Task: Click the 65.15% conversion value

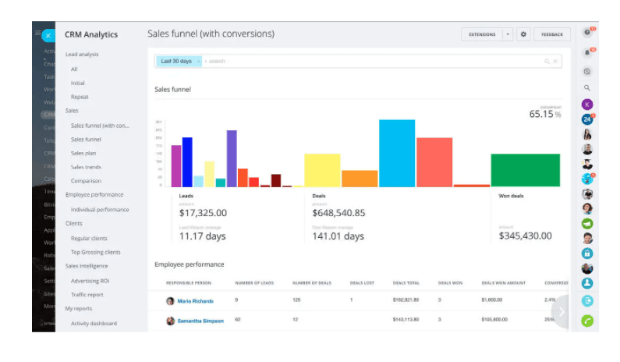Action: [545, 114]
